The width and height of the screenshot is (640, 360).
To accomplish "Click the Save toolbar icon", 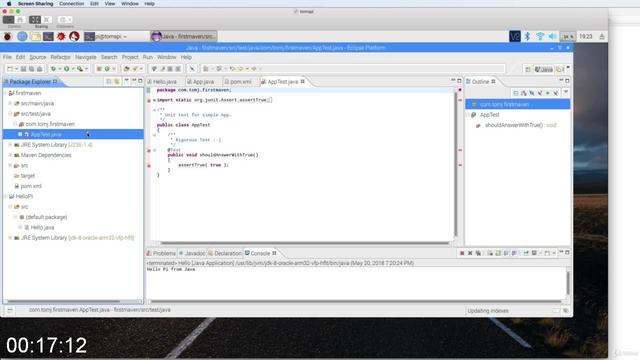I will coord(23,69).
